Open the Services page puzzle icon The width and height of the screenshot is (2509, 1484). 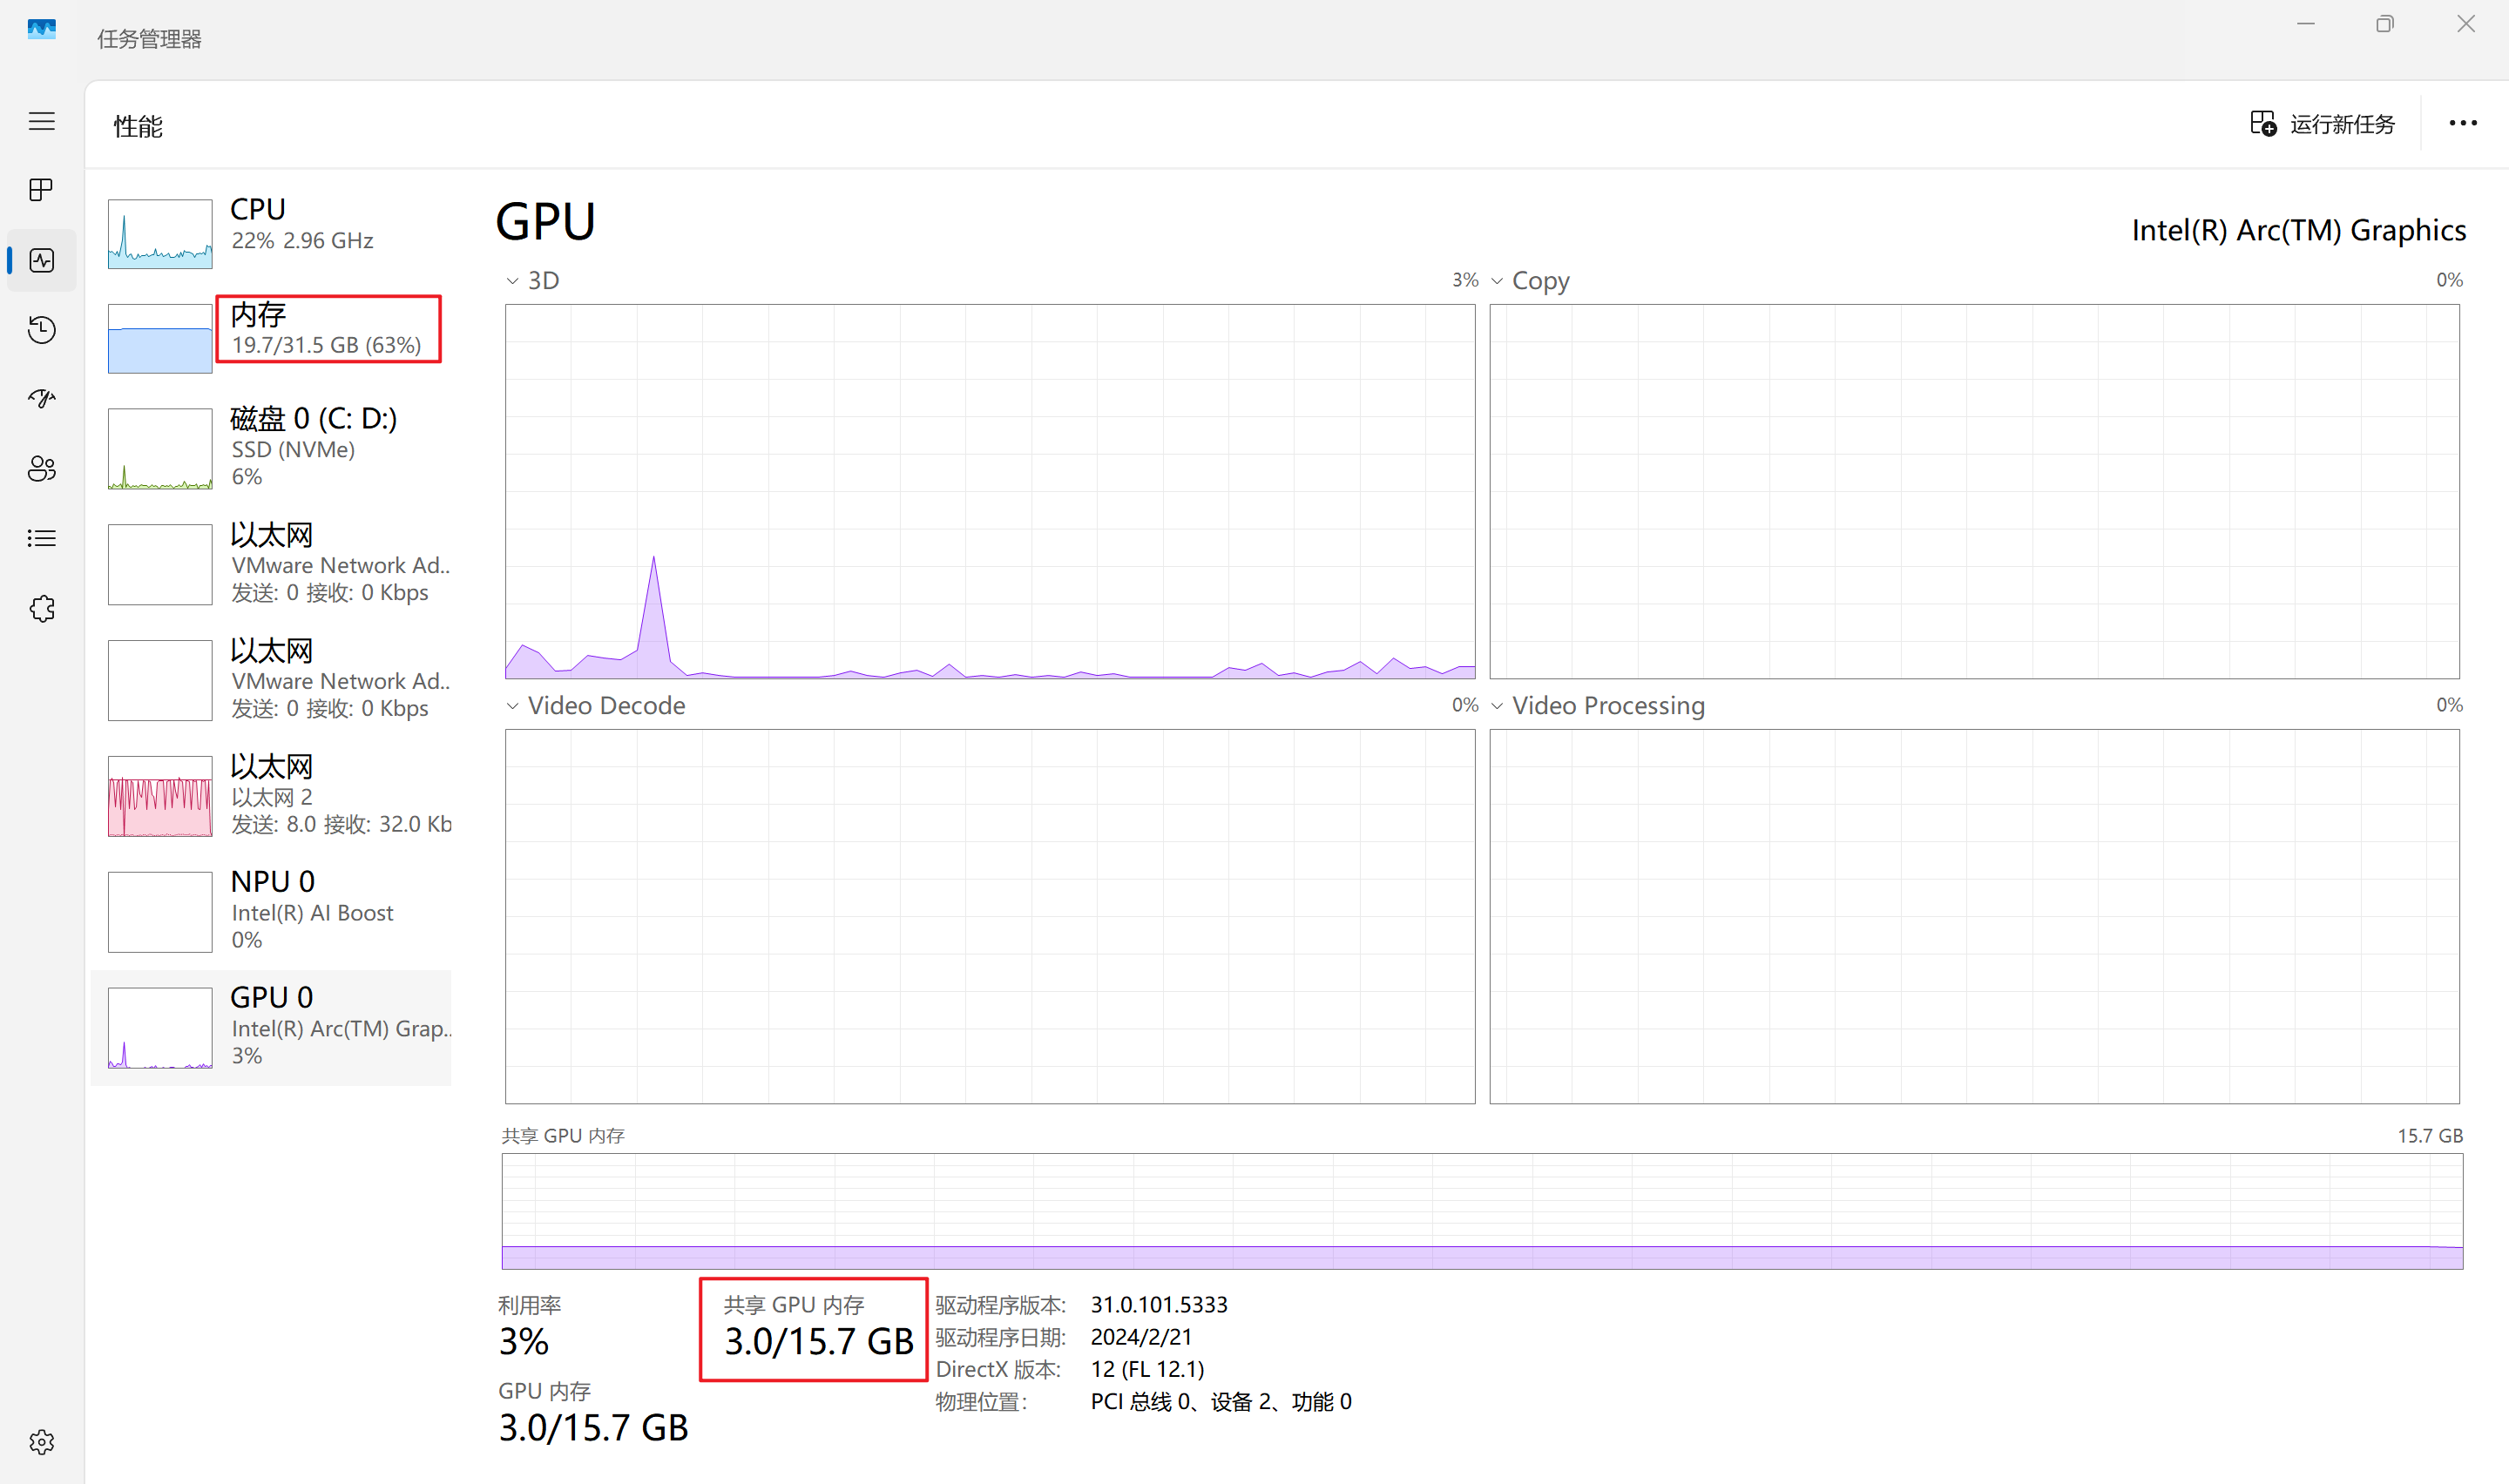tap(41, 609)
